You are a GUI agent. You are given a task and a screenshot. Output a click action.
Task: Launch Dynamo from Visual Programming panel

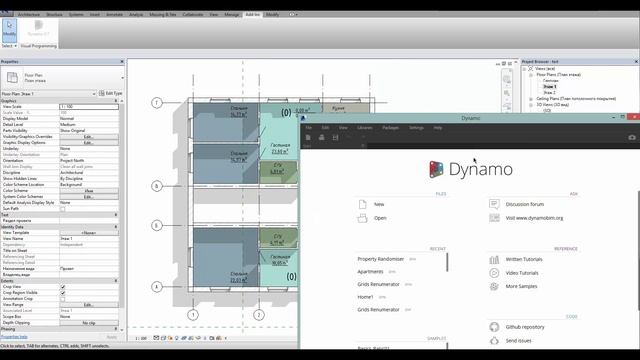point(39,29)
